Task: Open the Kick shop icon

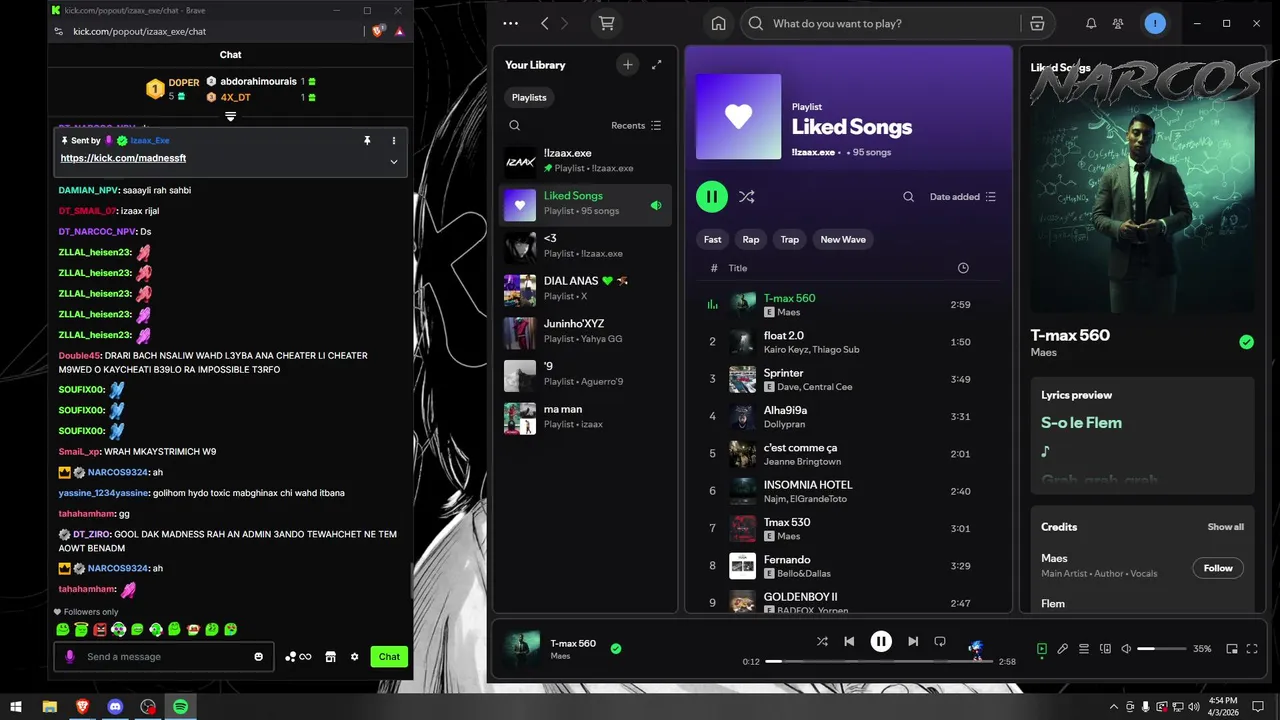Action: (x=330, y=657)
